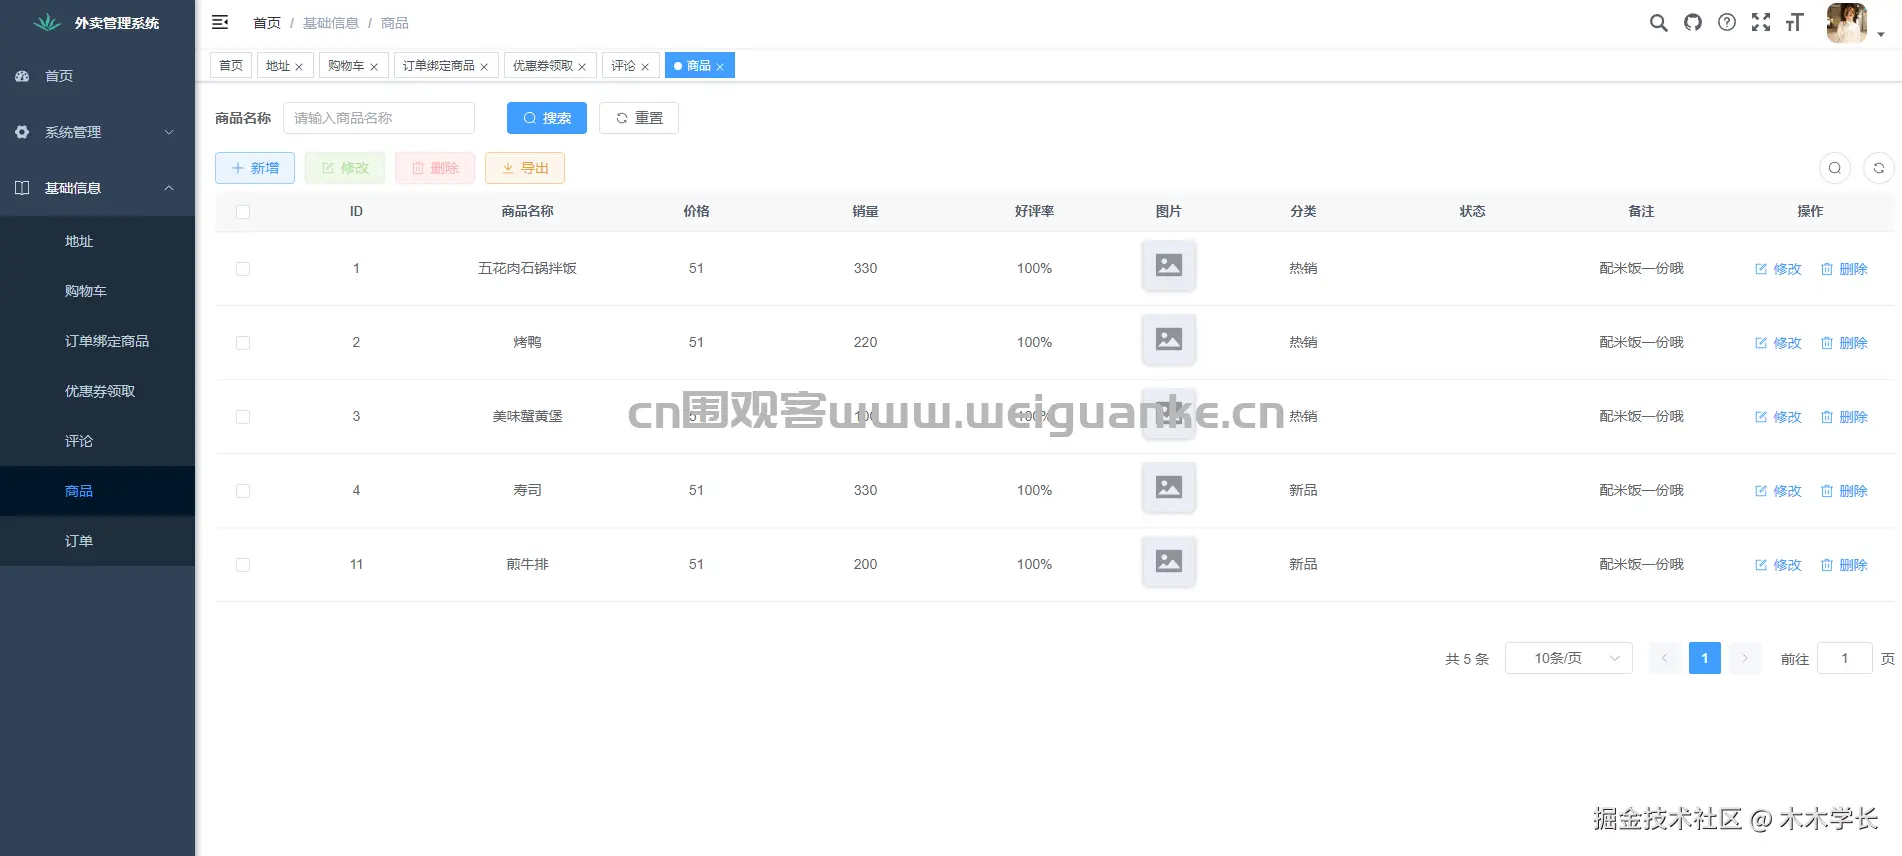Viewport: 1902px width, 856px height.
Task: Open the help question-mark icon
Action: pyautogui.click(x=1726, y=22)
